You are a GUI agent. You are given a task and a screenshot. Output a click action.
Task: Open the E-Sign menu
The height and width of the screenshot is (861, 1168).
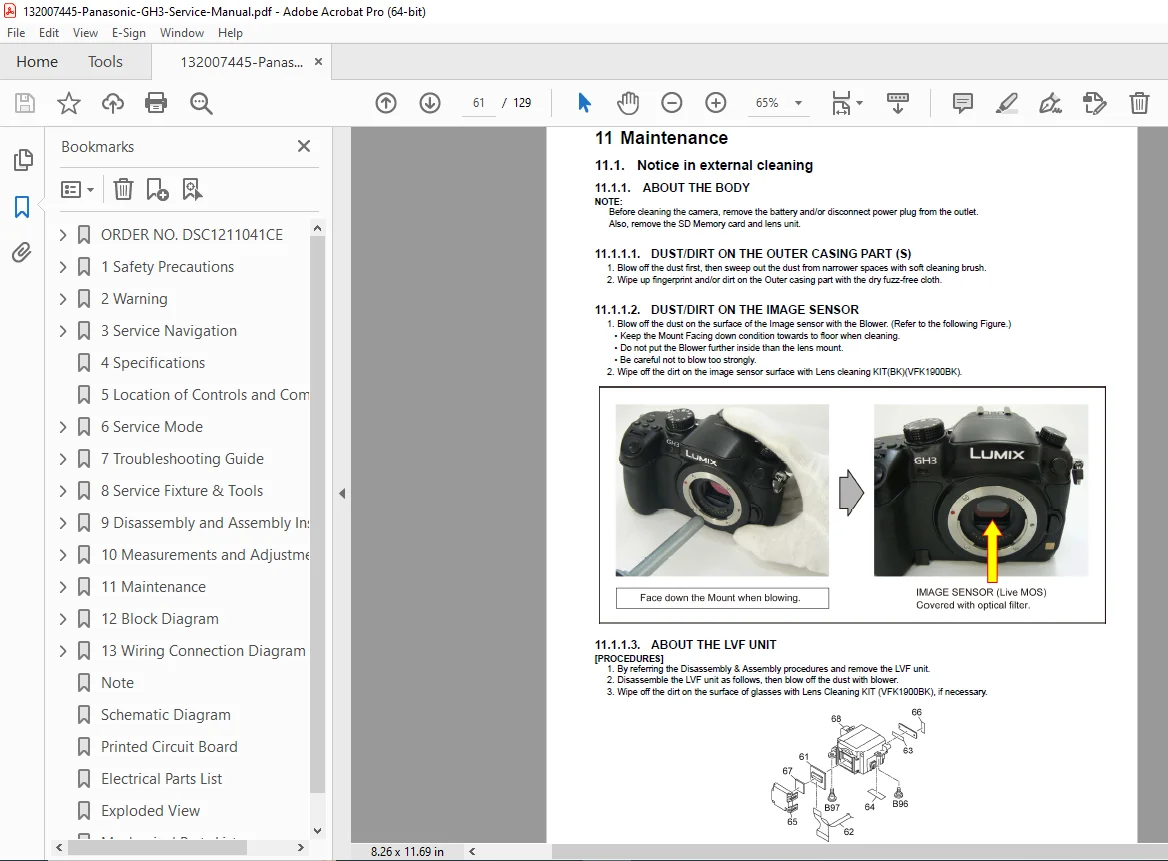coord(129,33)
